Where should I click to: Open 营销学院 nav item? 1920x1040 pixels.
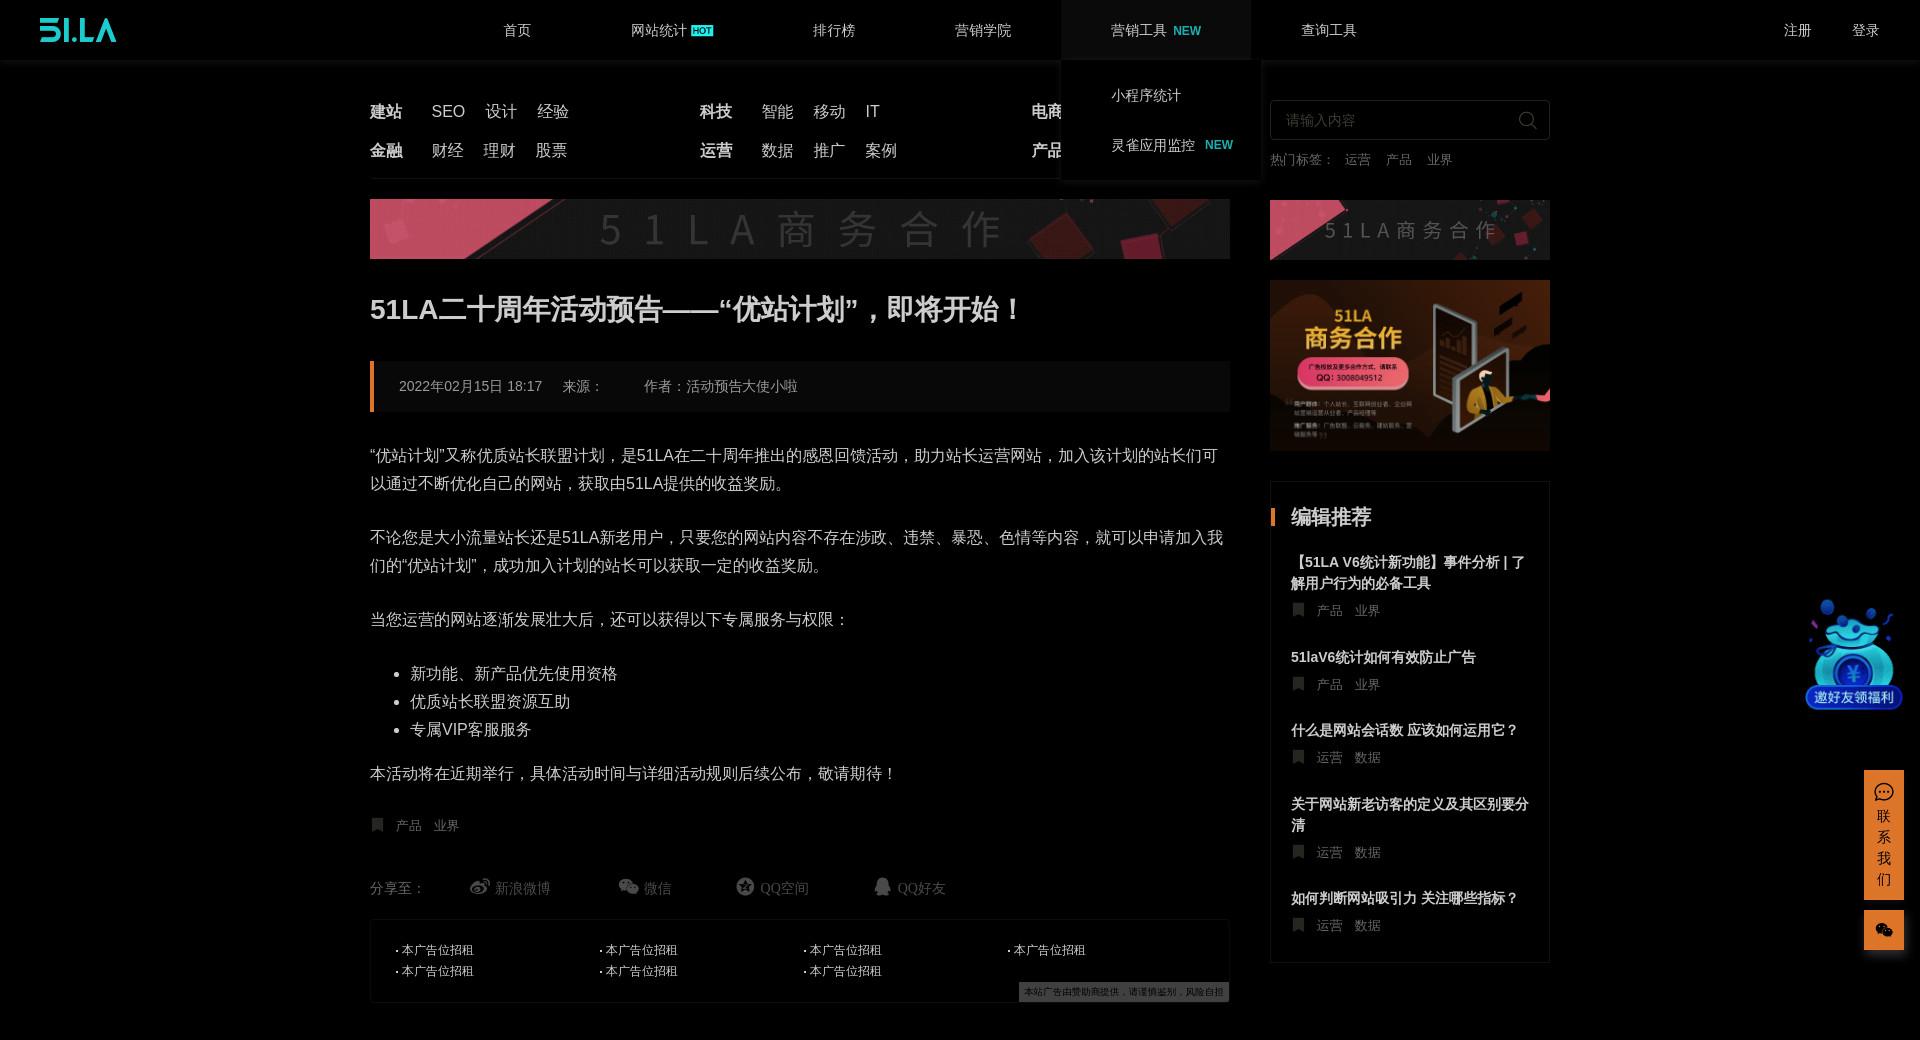point(983,30)
